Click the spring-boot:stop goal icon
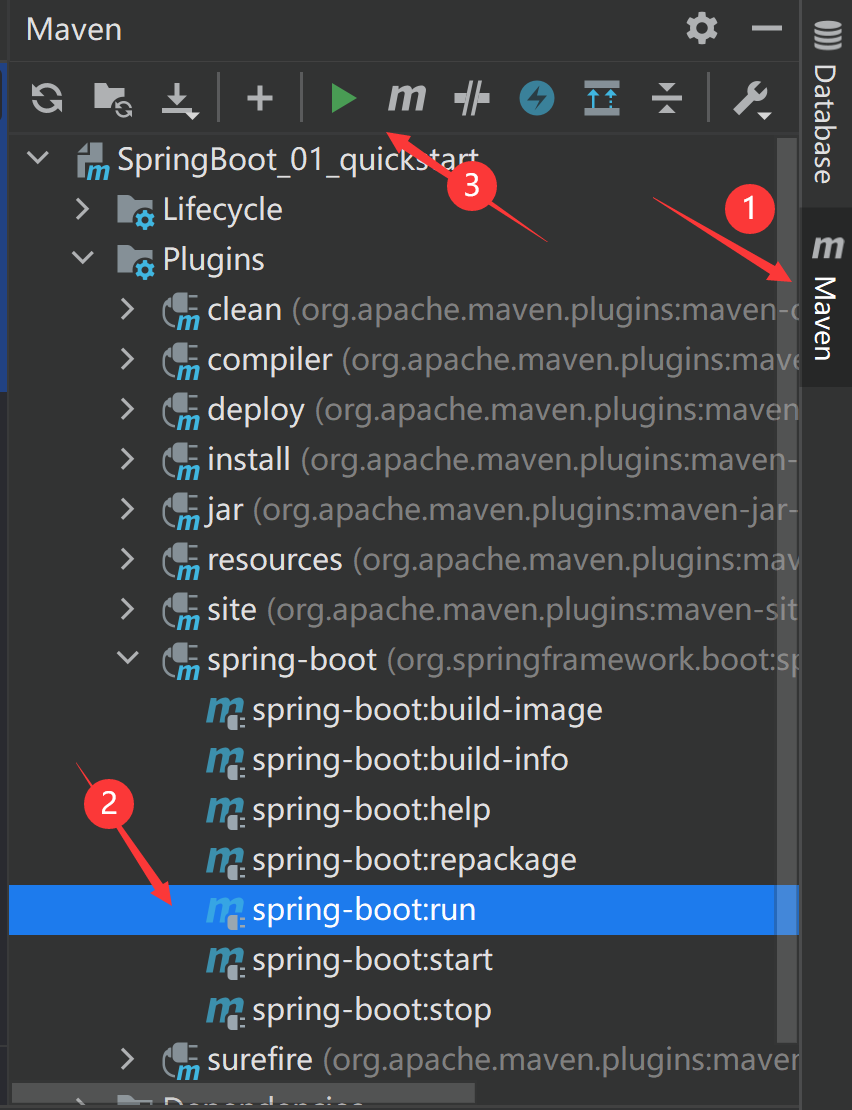Viewport: 852px width, 1110px height. coord(226,1012)
